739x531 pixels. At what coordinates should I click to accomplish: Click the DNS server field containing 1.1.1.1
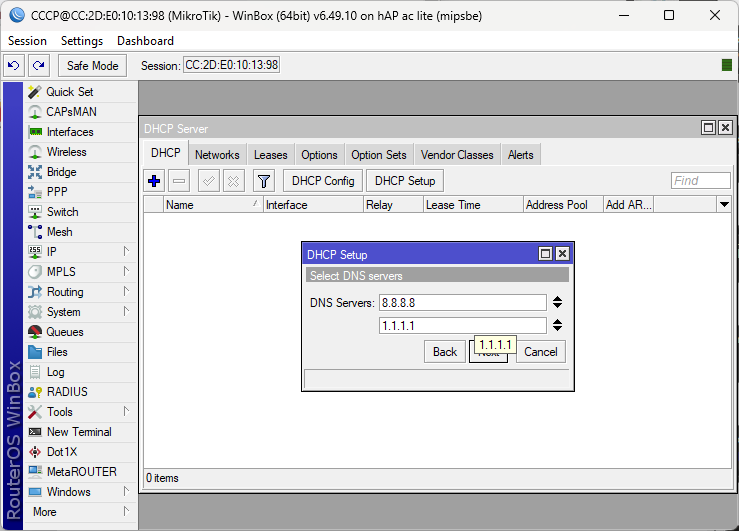point(463,326)
